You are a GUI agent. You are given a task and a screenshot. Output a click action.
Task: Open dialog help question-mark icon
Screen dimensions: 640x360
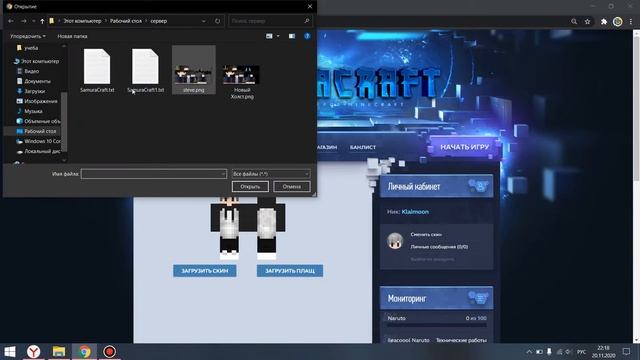[307, 36]
